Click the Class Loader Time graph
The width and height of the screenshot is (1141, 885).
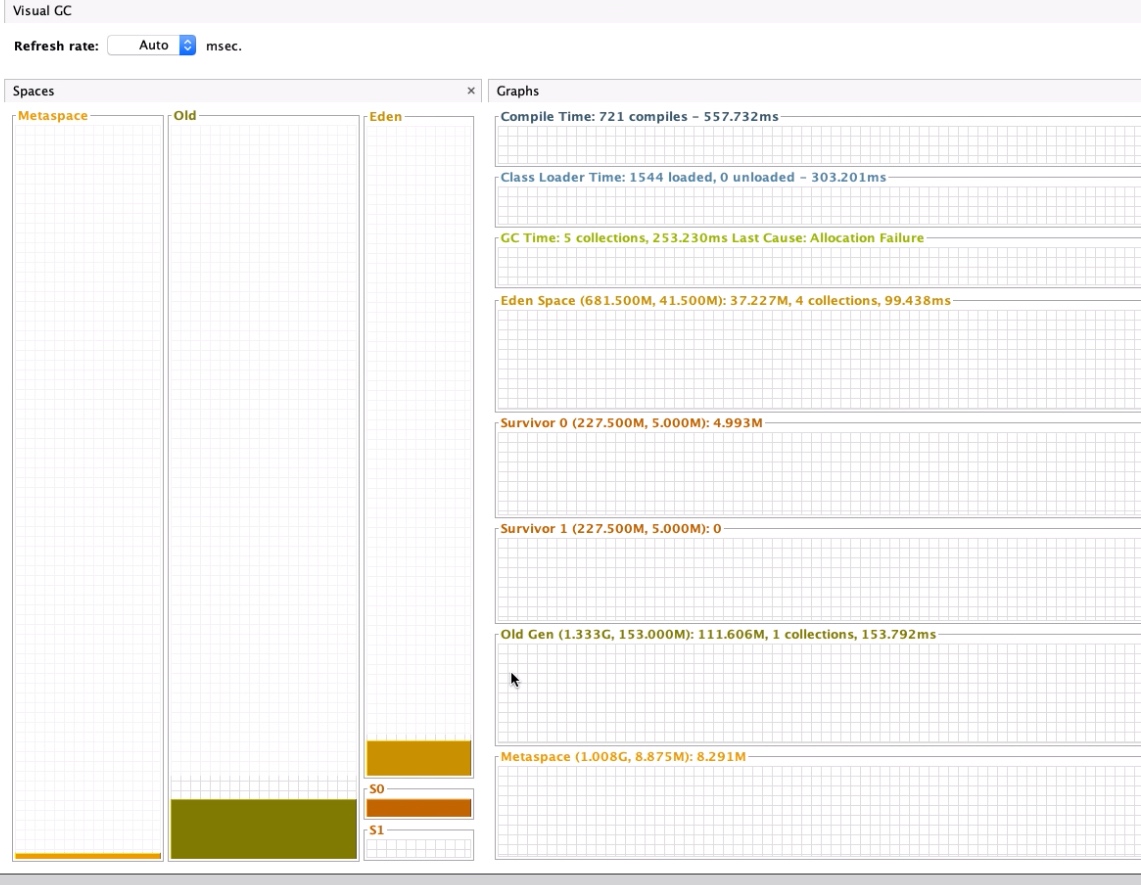816,206
